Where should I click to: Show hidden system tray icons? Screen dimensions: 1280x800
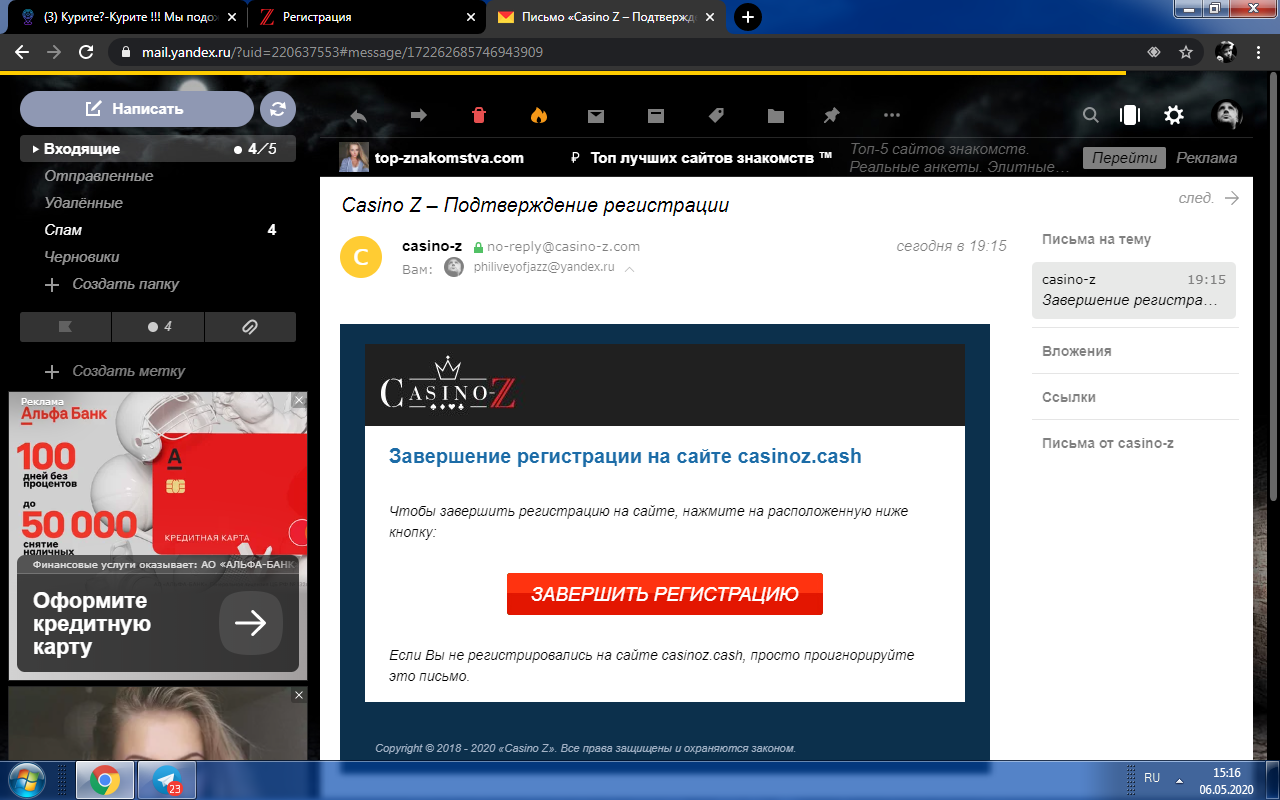(x=1180, y=779)
